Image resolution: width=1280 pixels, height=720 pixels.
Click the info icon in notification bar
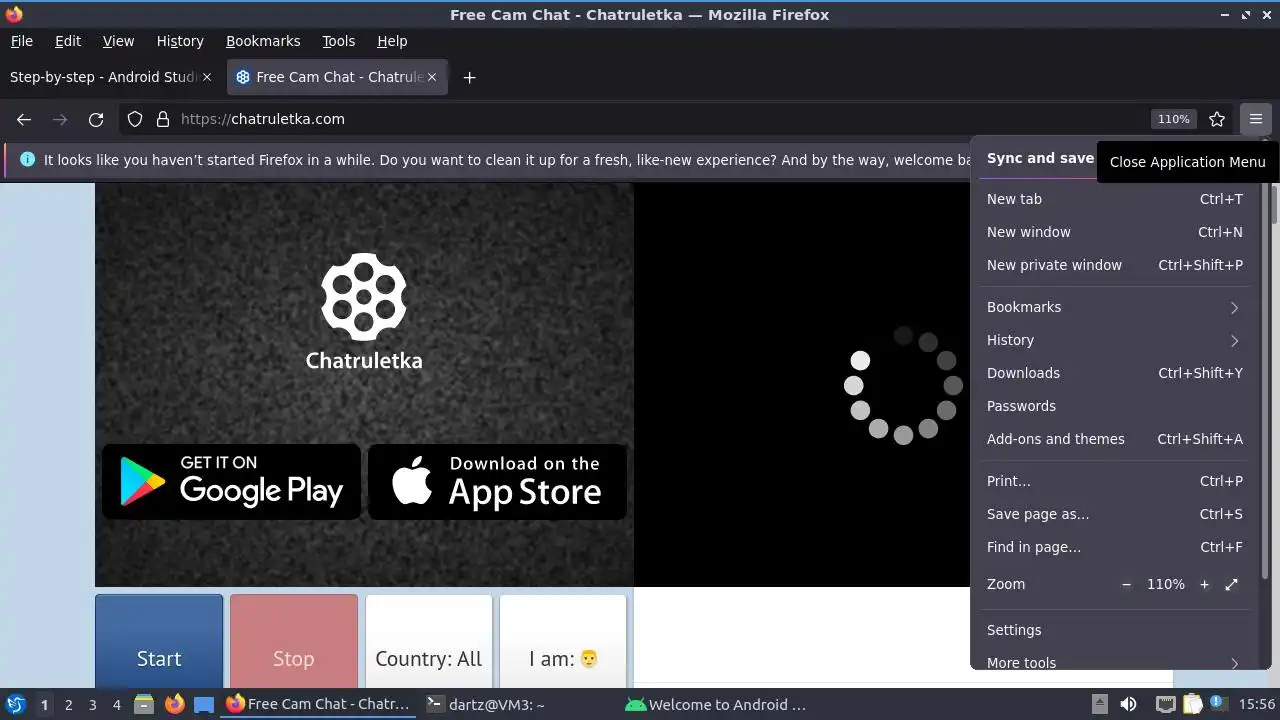[27, 160]
